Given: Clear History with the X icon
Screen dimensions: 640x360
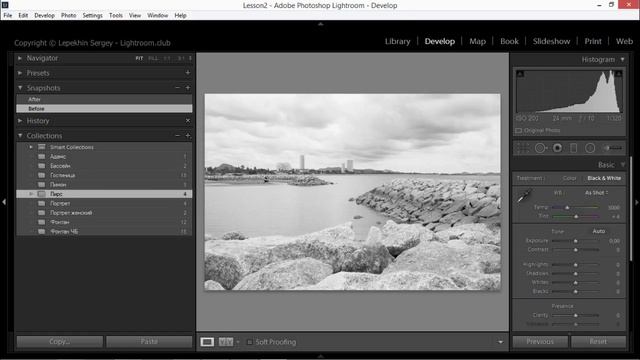Looking at the screenshot, I should tap(188, 121).
